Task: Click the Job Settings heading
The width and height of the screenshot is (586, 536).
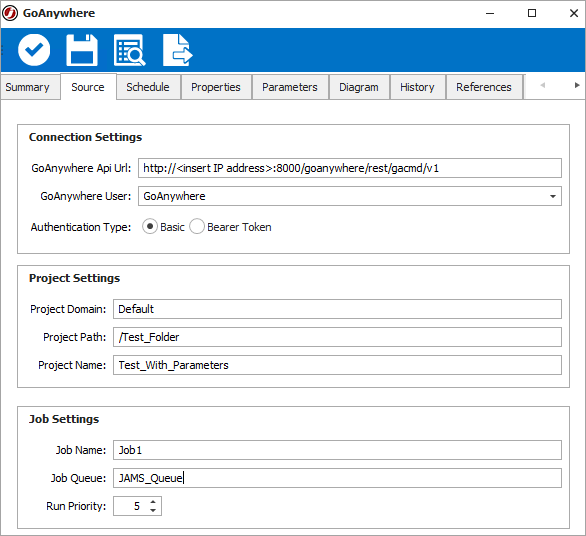Action: [x=64, y=419]
